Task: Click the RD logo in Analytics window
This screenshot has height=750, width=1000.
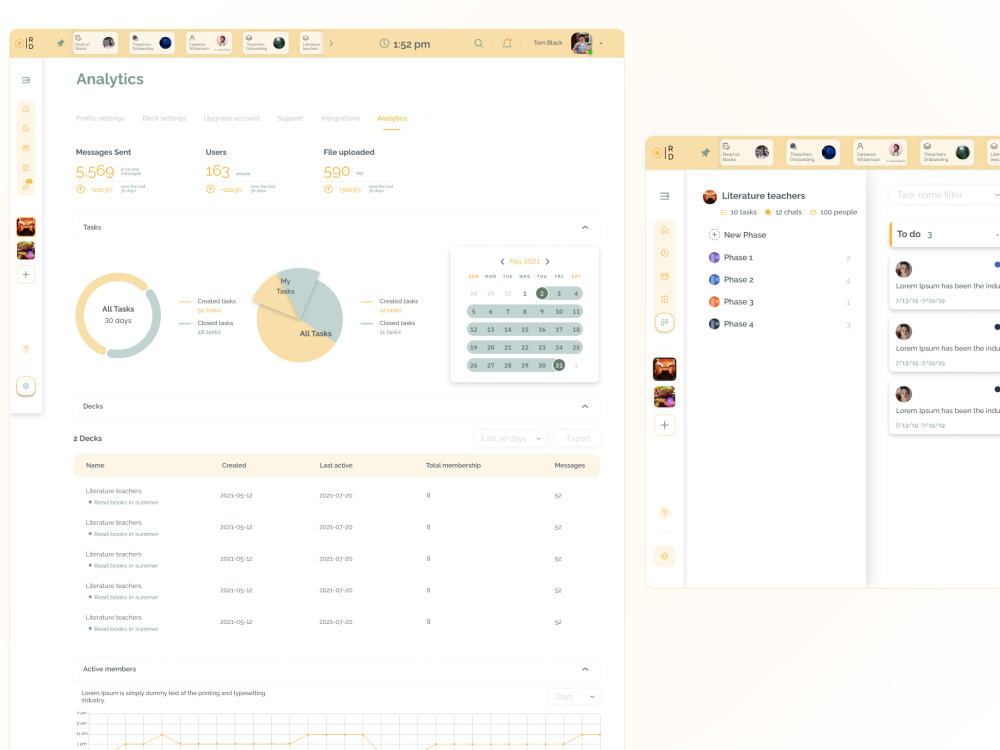Action: [x=26, y=43]
